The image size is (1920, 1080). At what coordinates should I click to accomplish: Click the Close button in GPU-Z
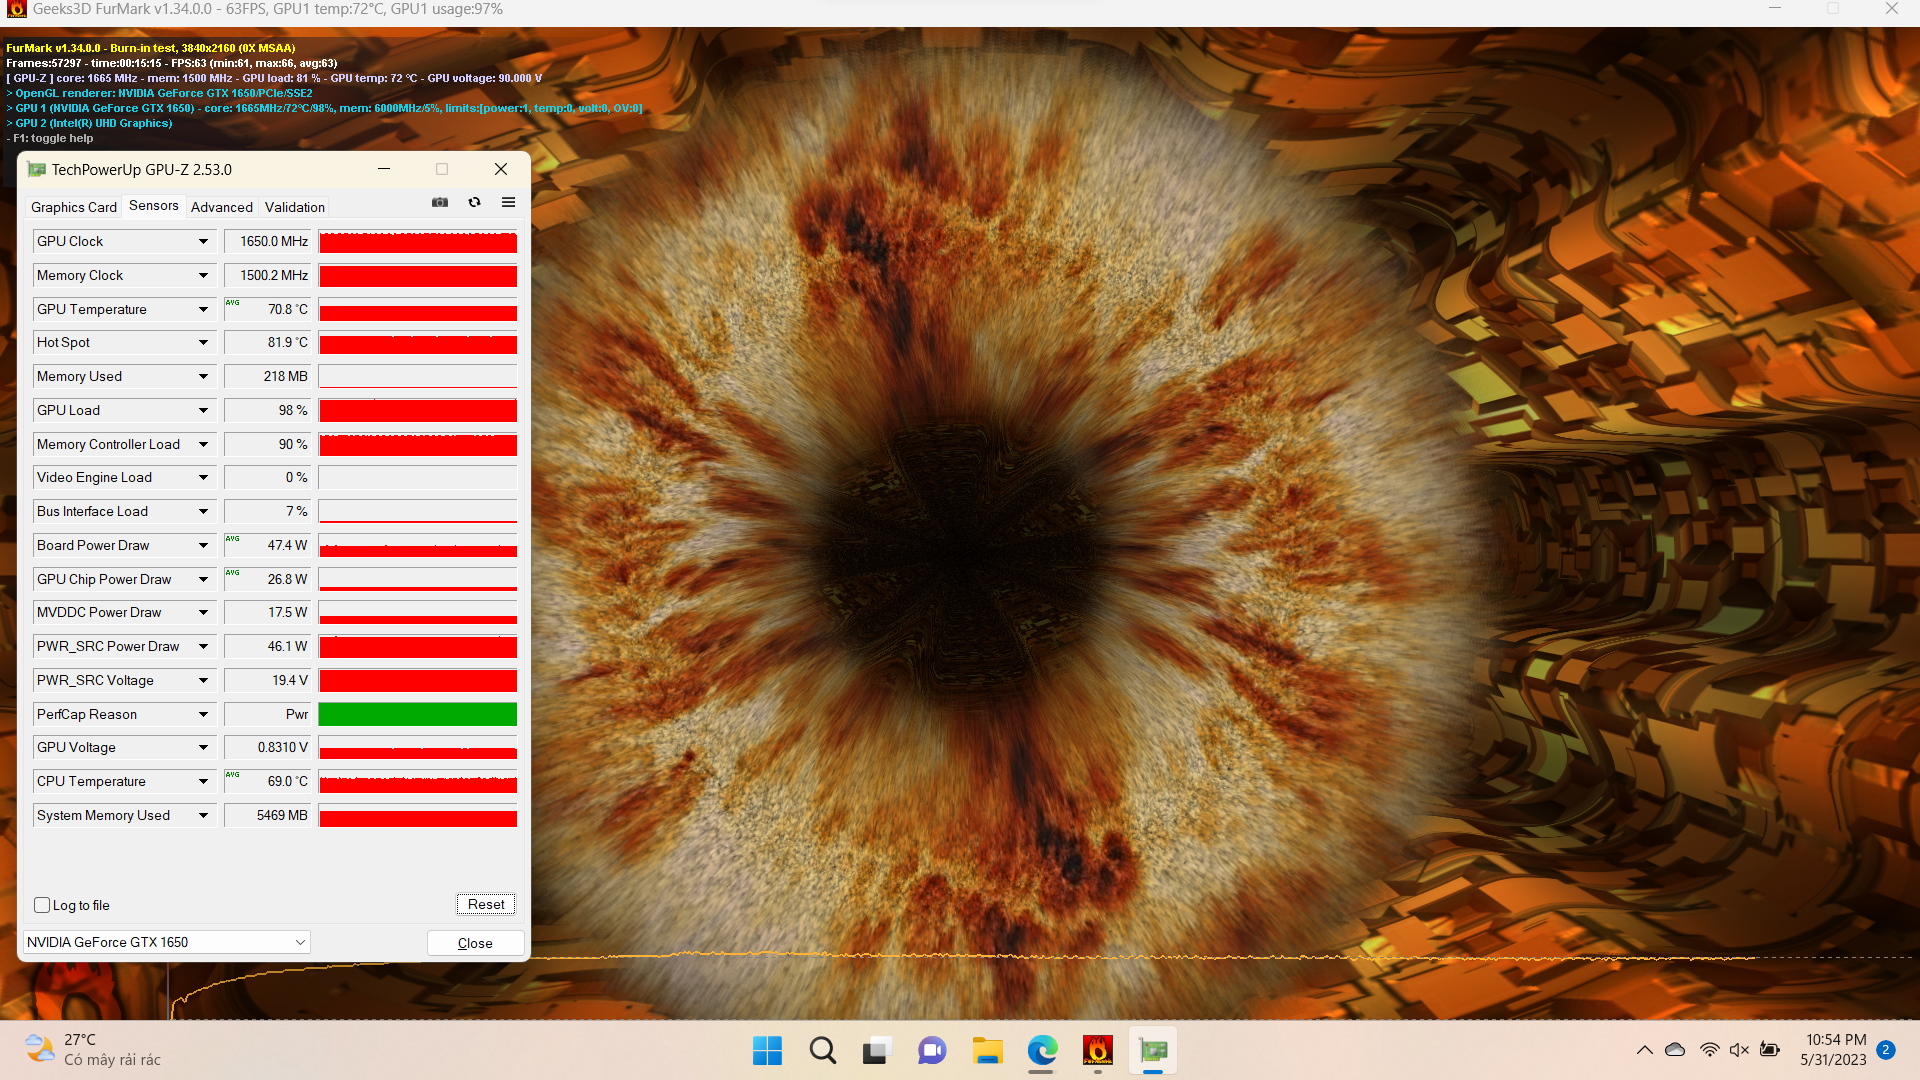click(x=473, y=943)
